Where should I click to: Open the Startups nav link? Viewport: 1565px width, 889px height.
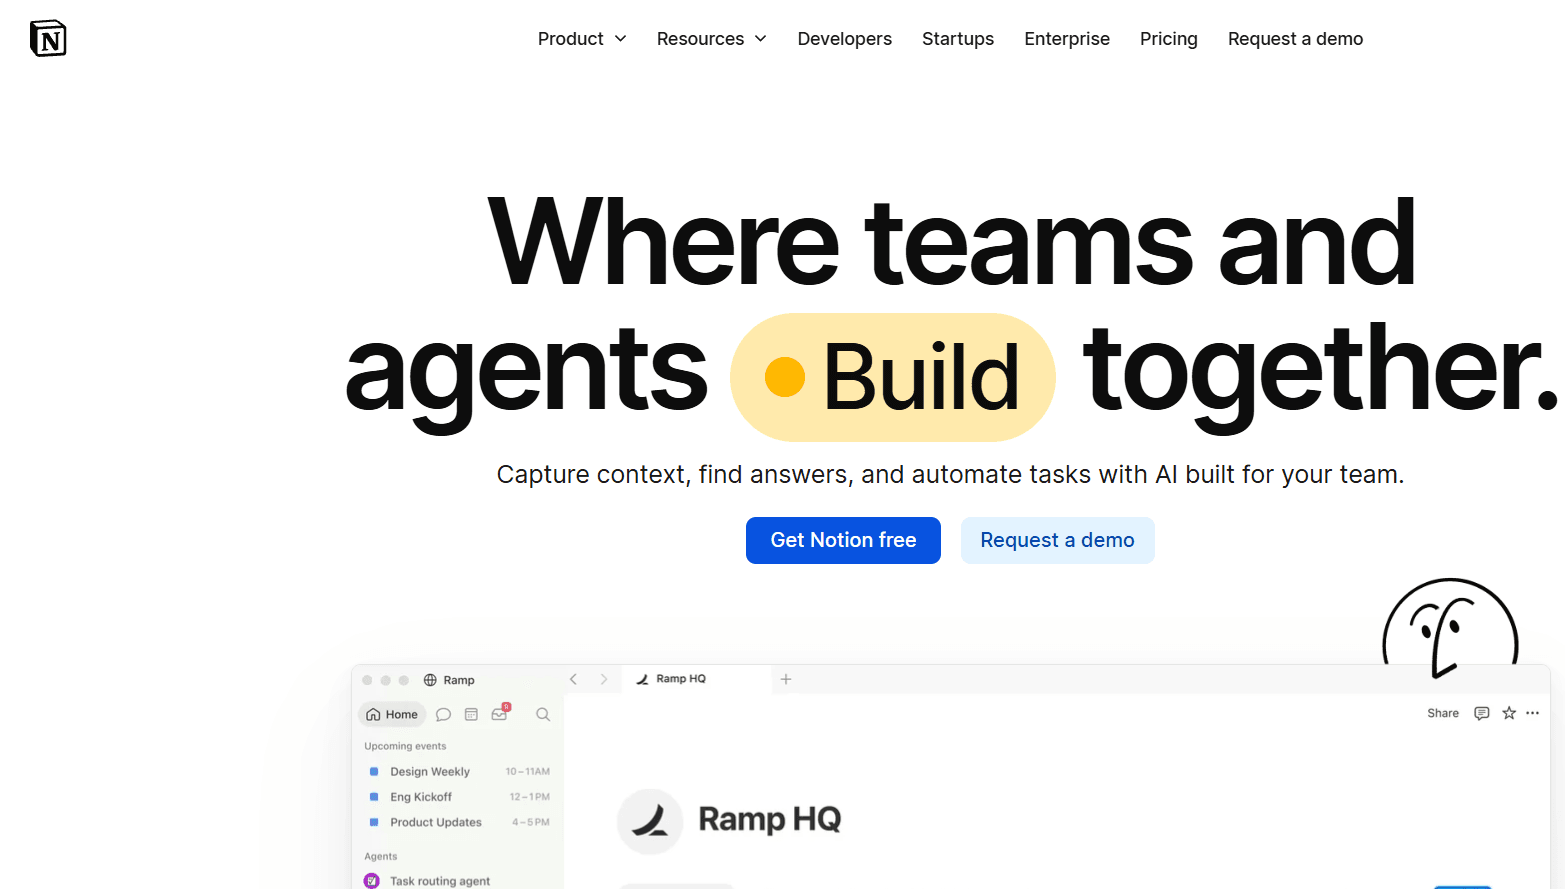pos(958,39)
